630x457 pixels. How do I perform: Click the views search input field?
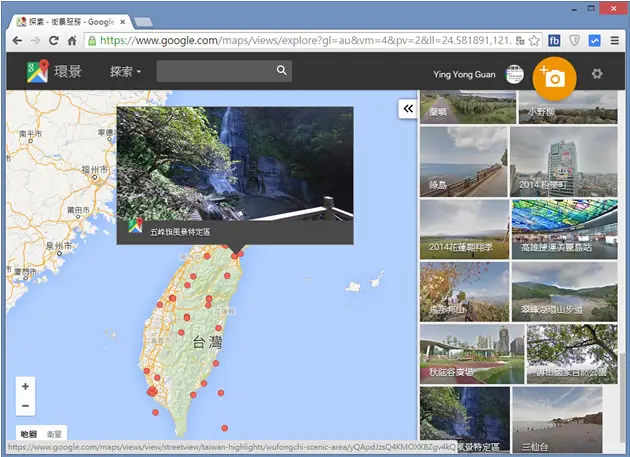[216, 71]
